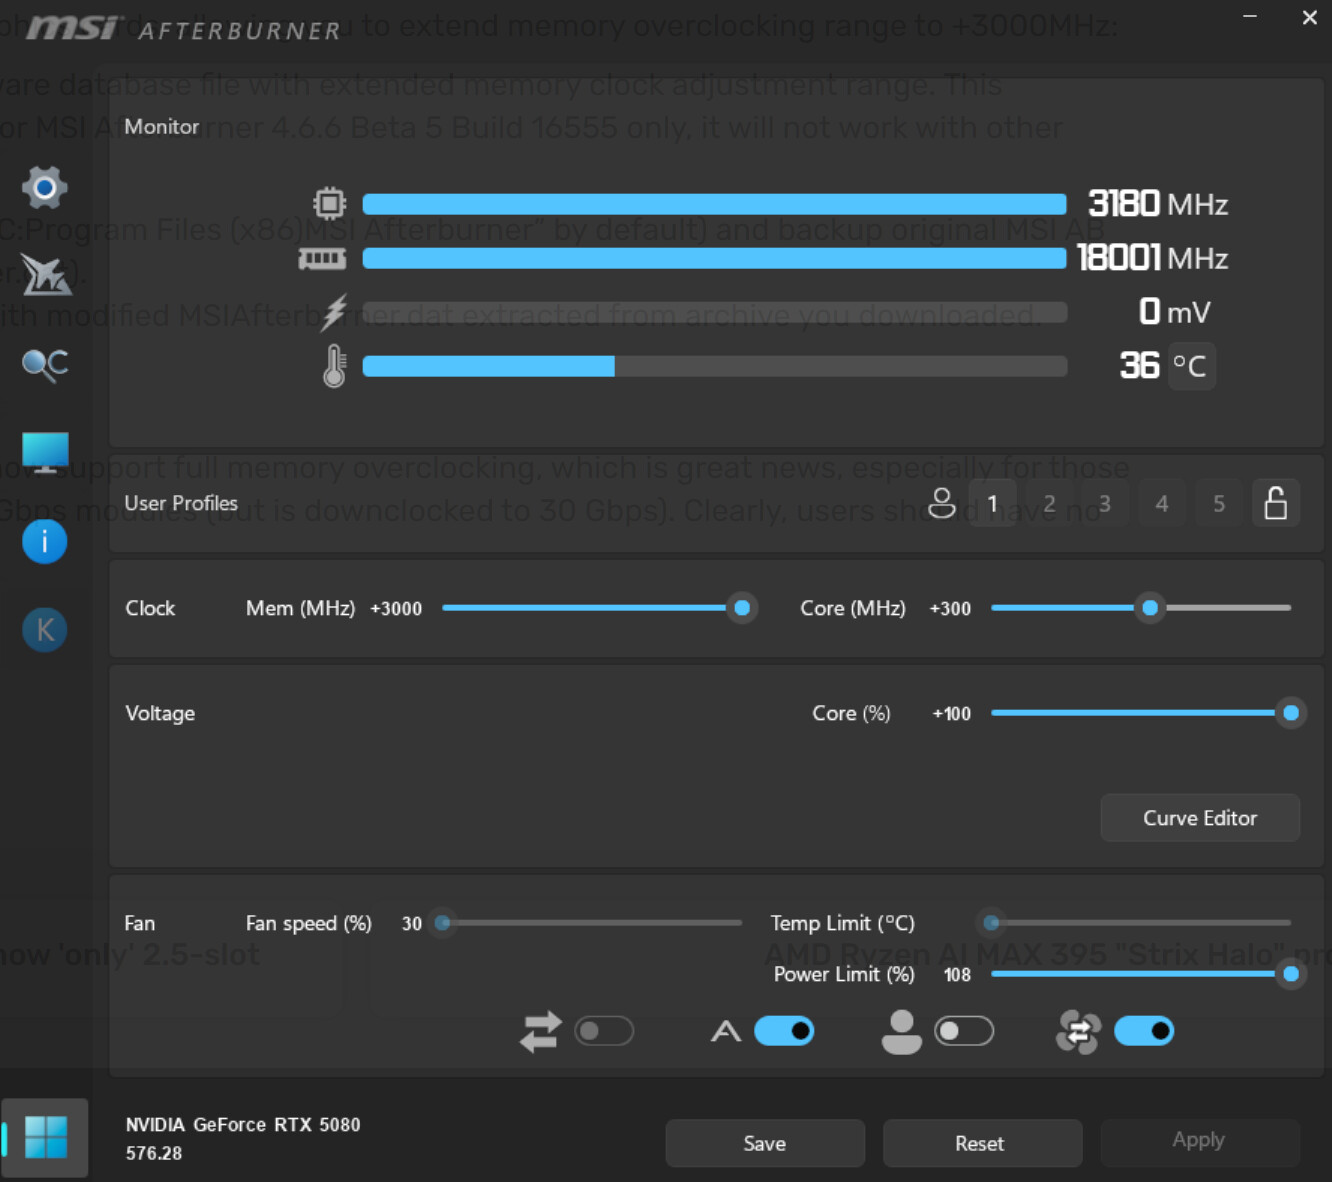Click the sync arrows icon in Fan panel
Viewport: 1332px width, 1182px height.
(x=541, y=1032)
